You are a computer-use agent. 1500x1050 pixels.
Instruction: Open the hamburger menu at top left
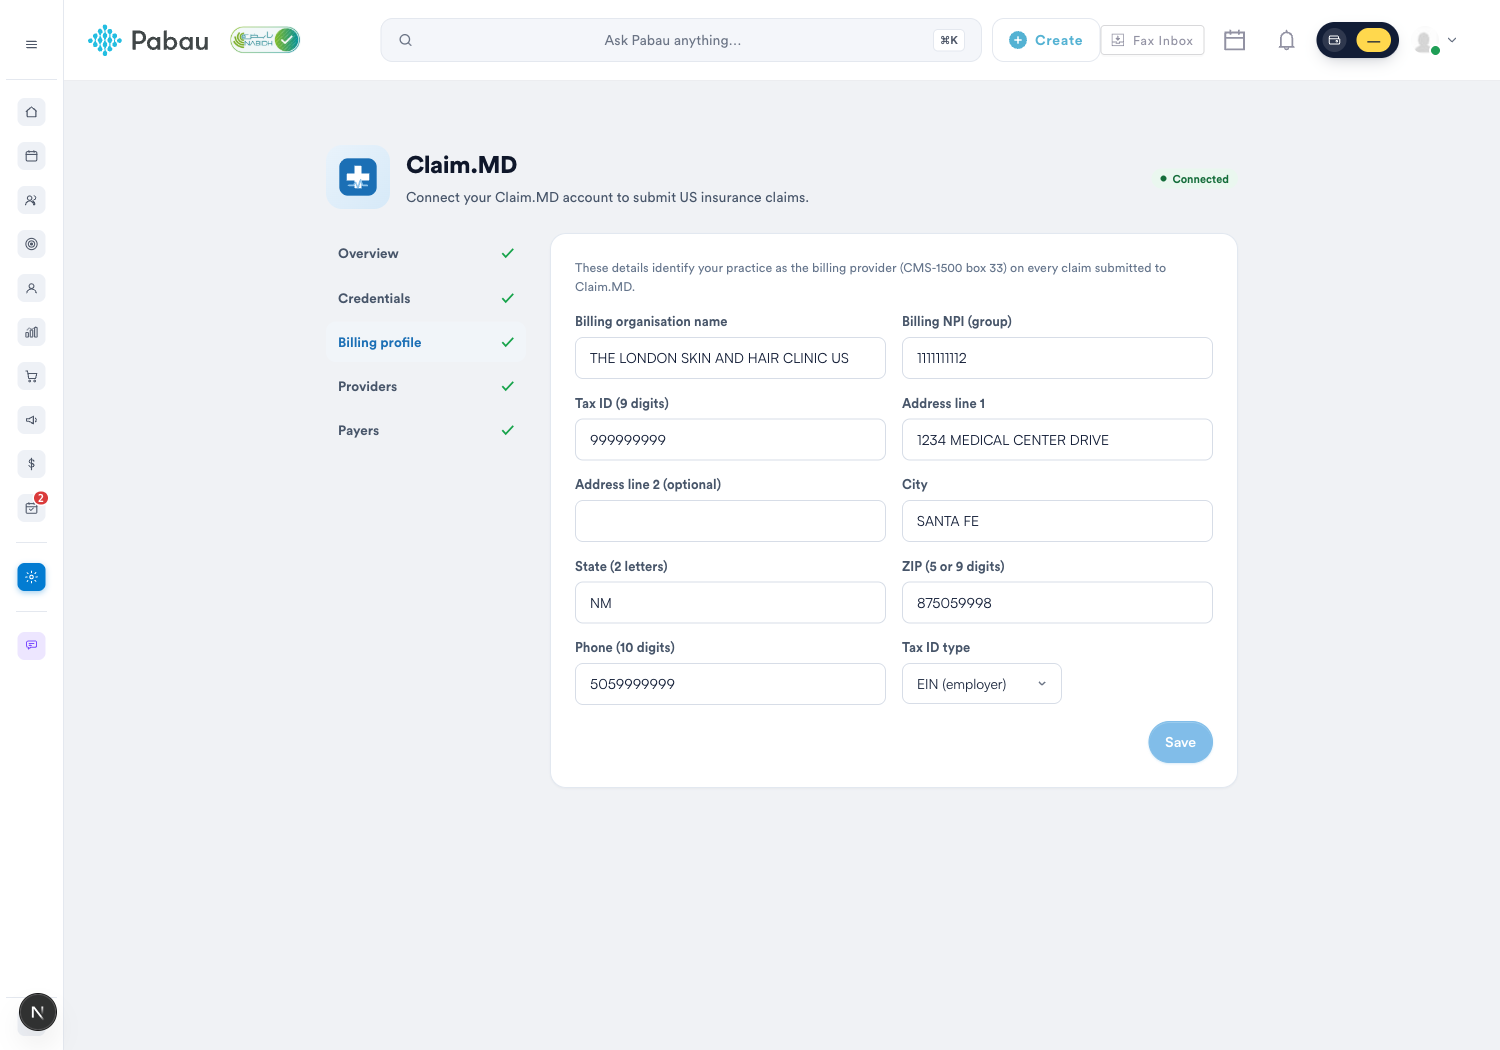click(x=31, y=44)
